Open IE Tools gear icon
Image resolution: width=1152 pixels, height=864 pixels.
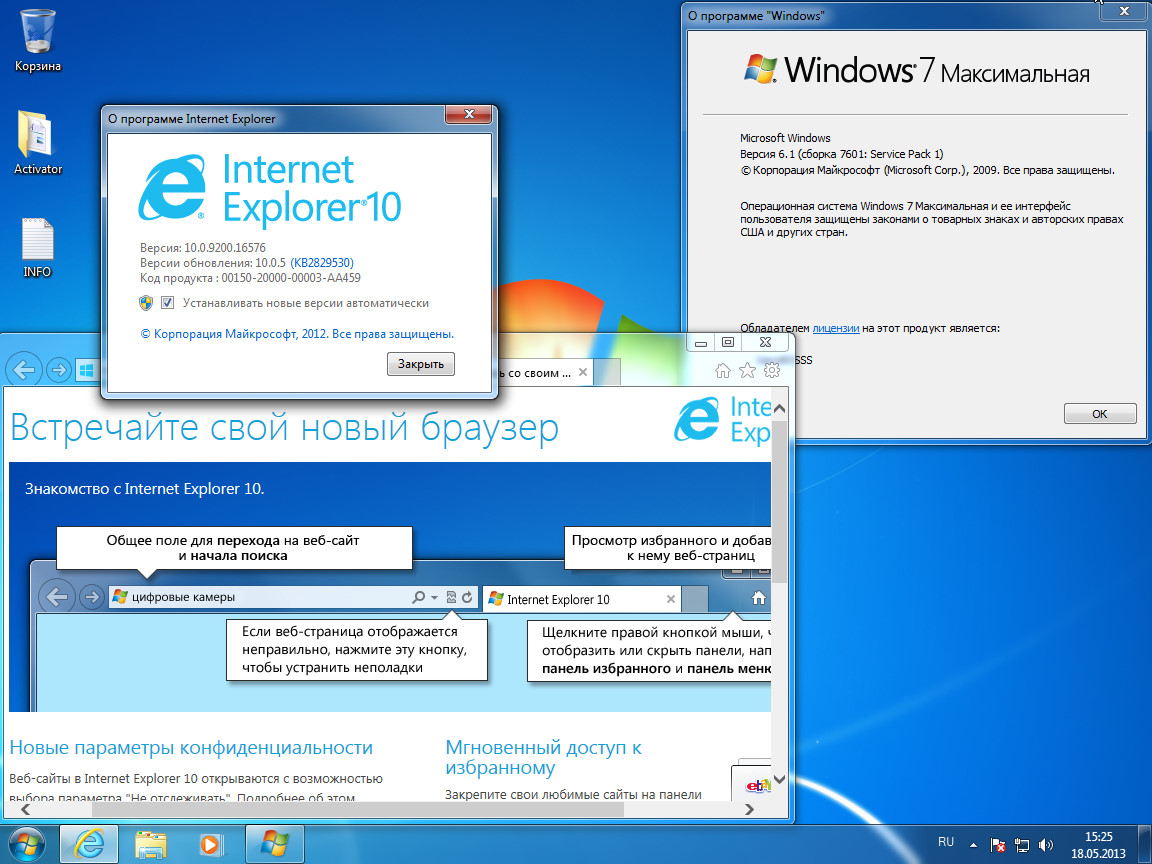point(771,370)
